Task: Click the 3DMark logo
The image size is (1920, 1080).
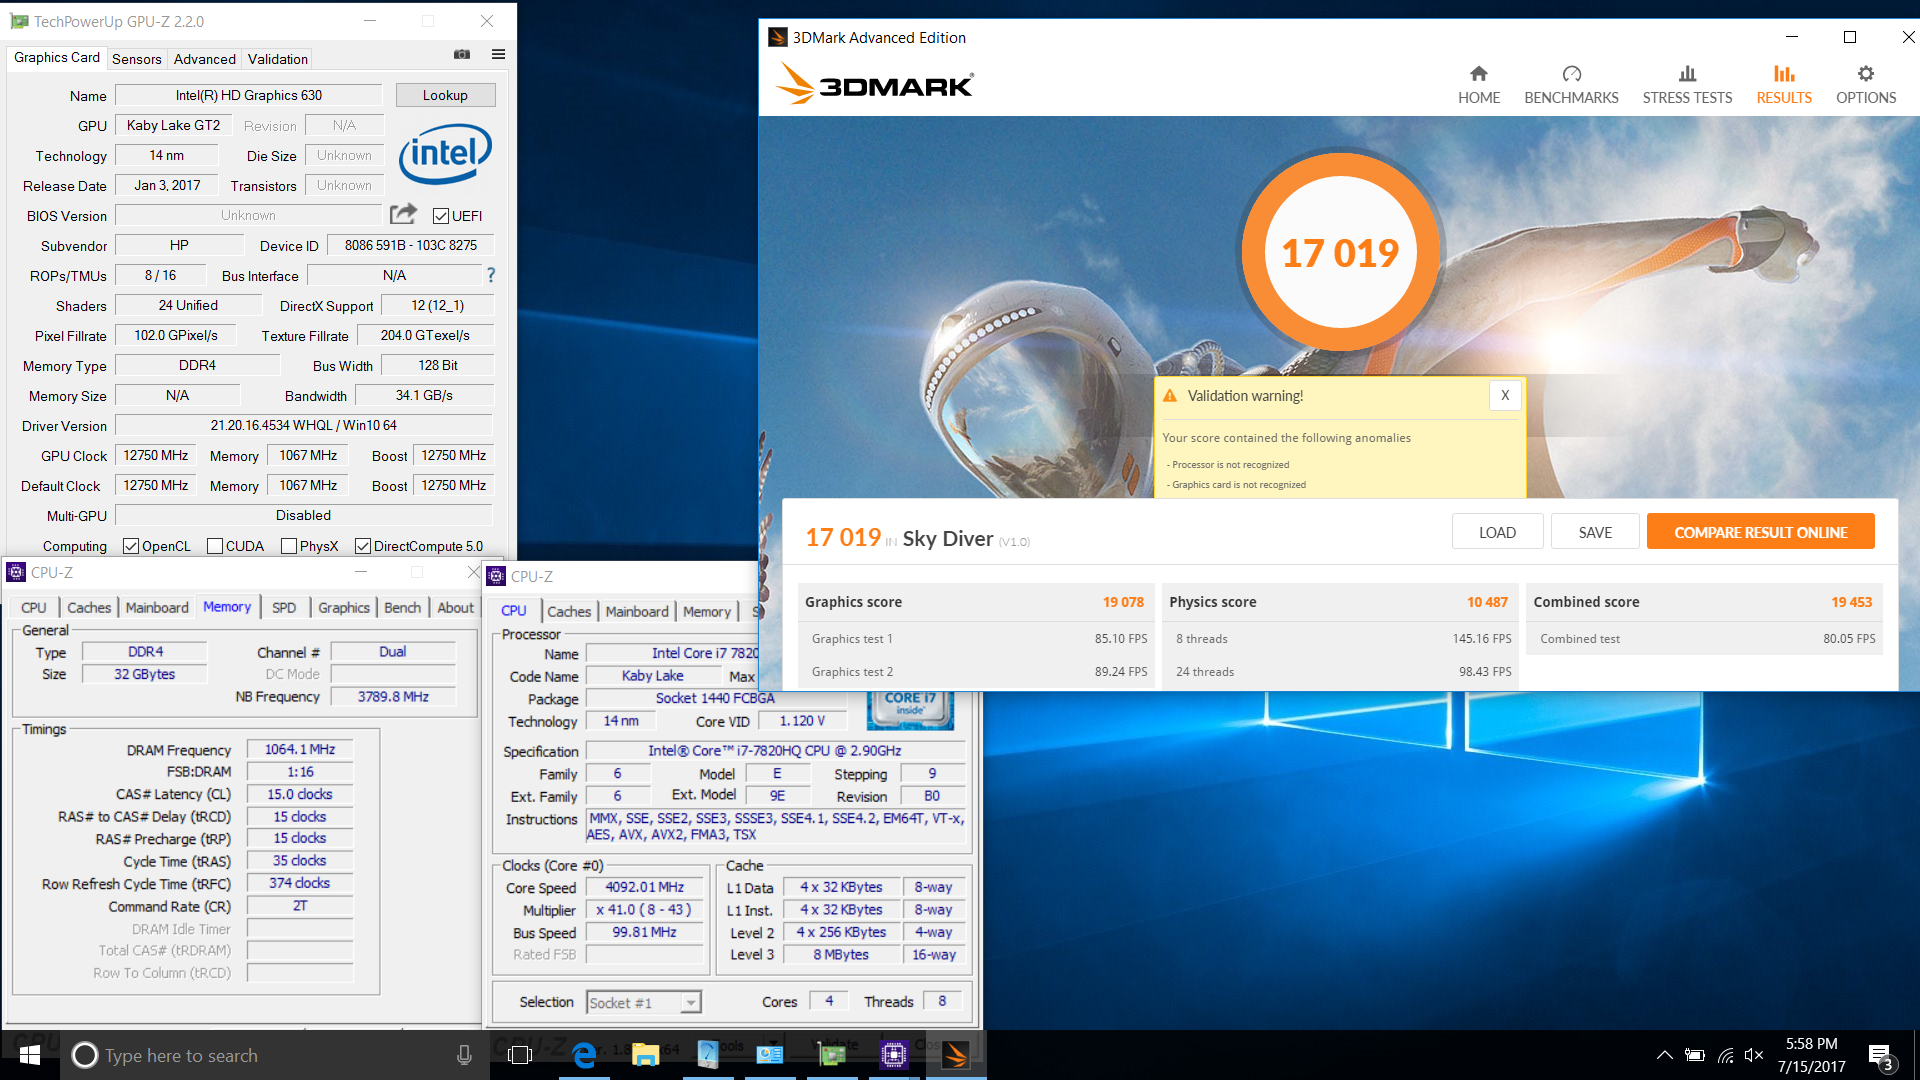Action: pos(875,84)
